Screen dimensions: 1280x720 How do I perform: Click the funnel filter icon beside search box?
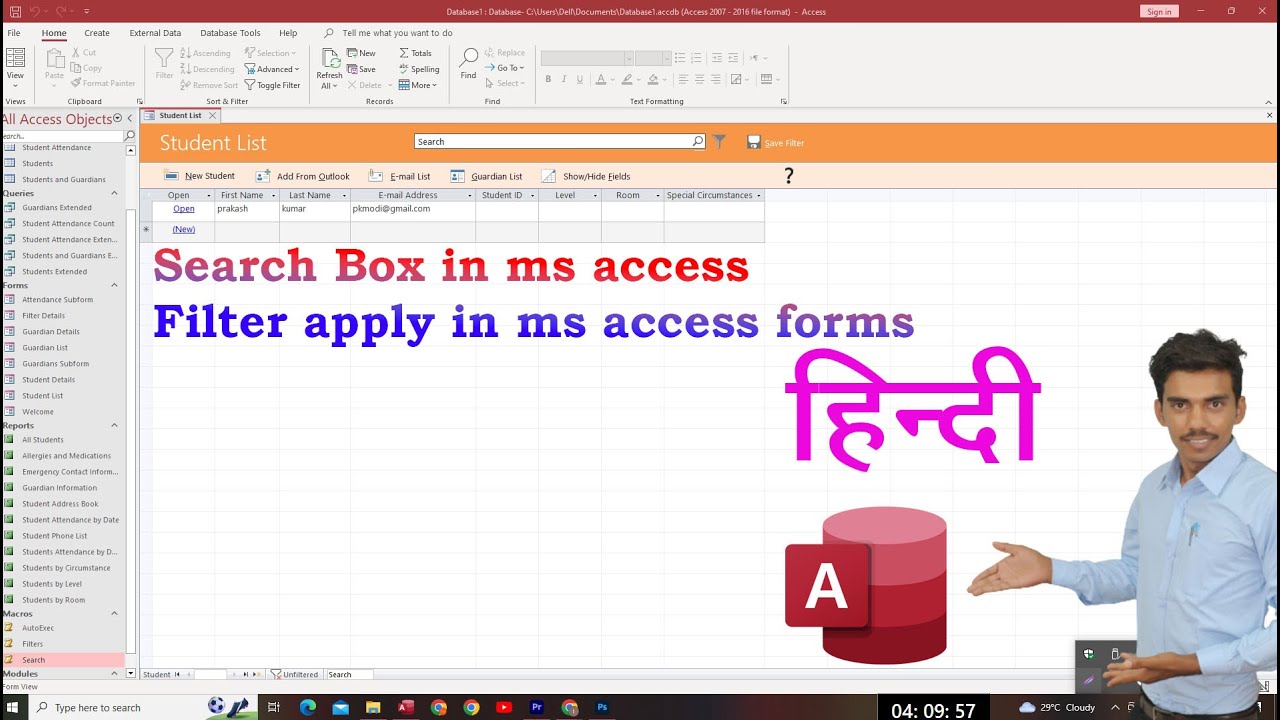pos(719,142)
